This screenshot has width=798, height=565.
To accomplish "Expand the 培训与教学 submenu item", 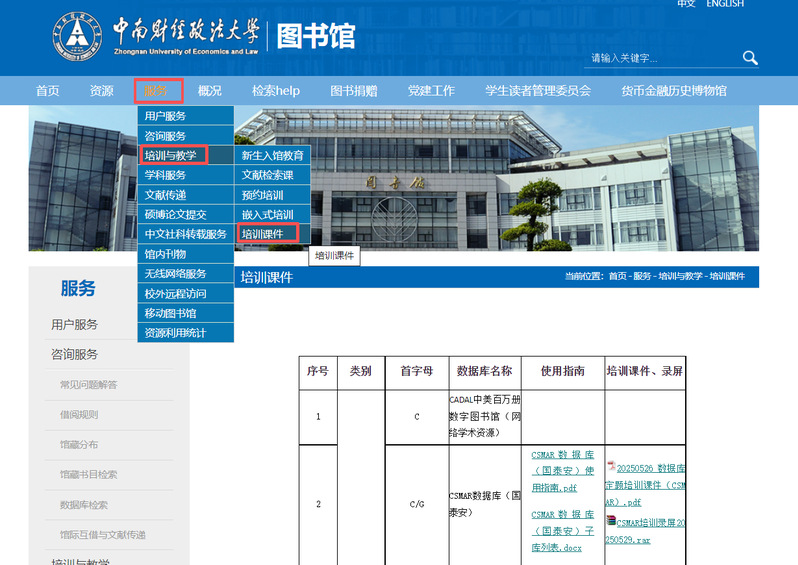I will [172, 155].
